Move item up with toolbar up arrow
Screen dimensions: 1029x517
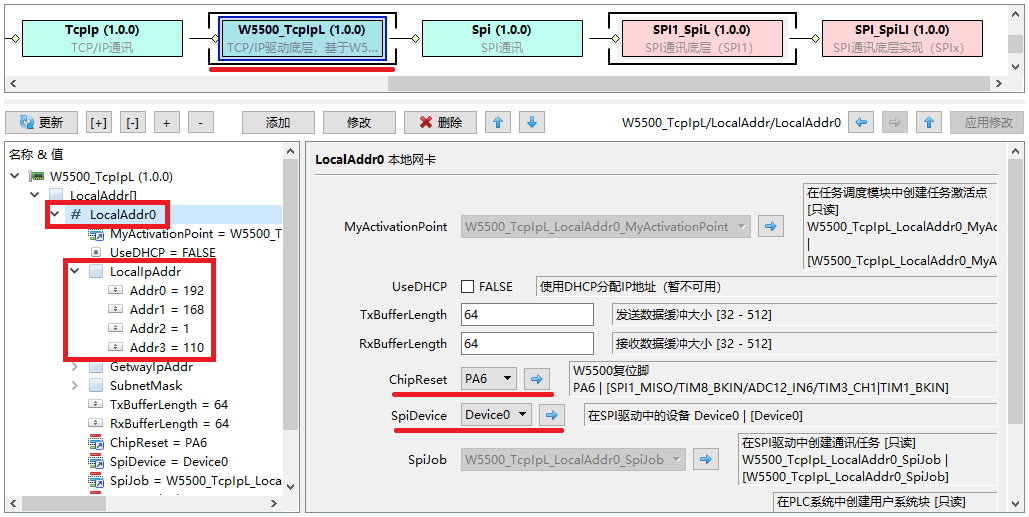tap(498, 123)
